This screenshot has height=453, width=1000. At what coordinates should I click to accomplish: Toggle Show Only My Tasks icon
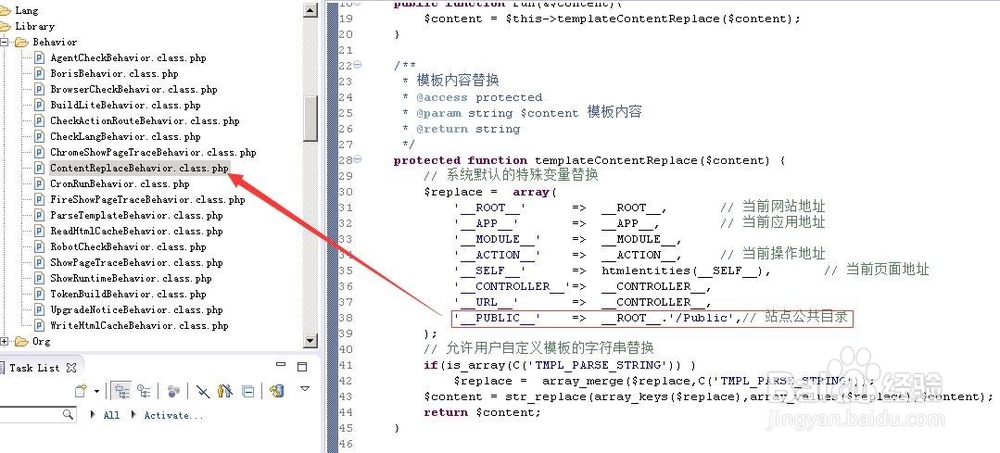pyautogui.click(x=224, y=391)
